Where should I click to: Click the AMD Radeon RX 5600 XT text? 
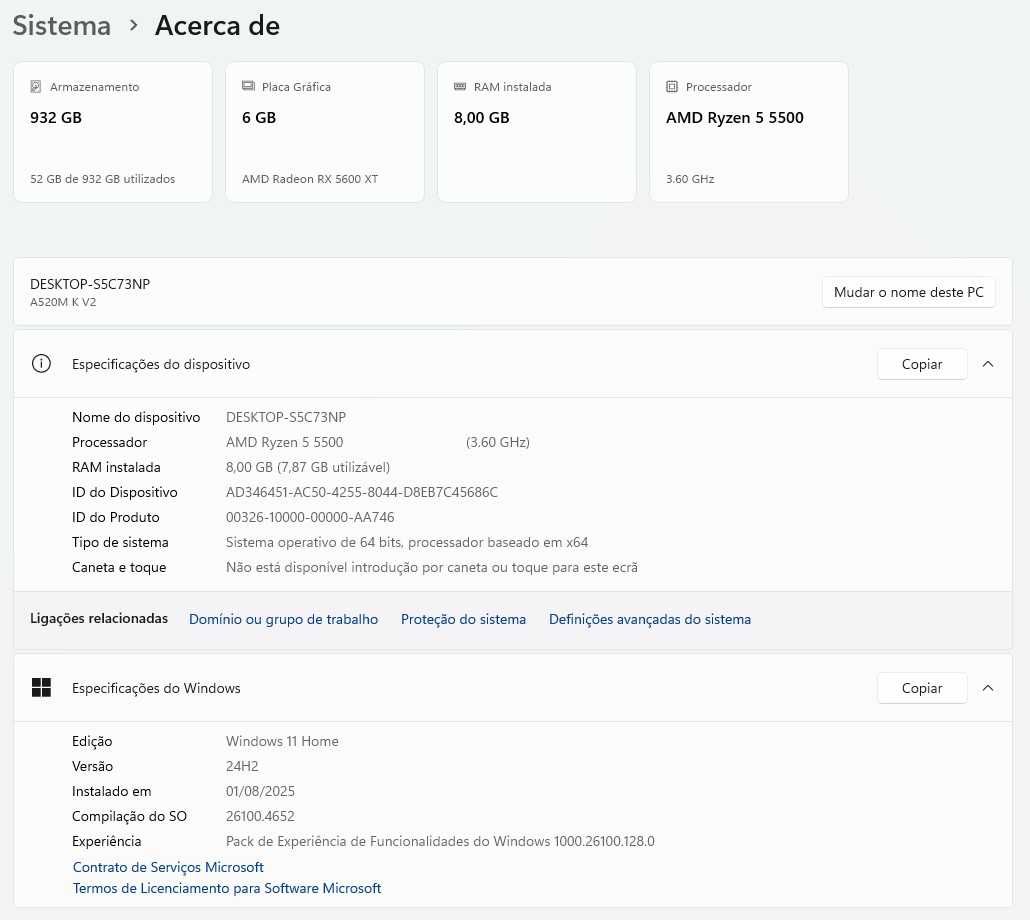(x=310, y=179)
